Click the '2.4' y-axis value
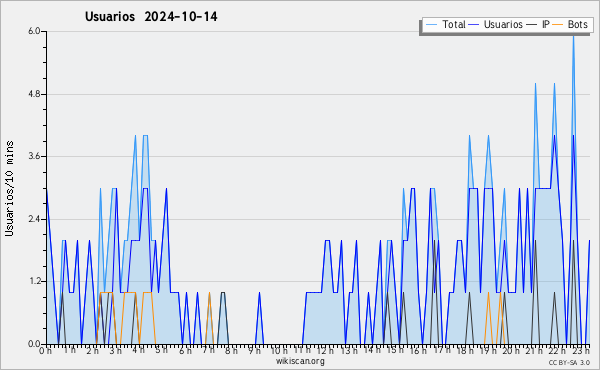This screenshot has width=600, height=370. pos(34,219)
